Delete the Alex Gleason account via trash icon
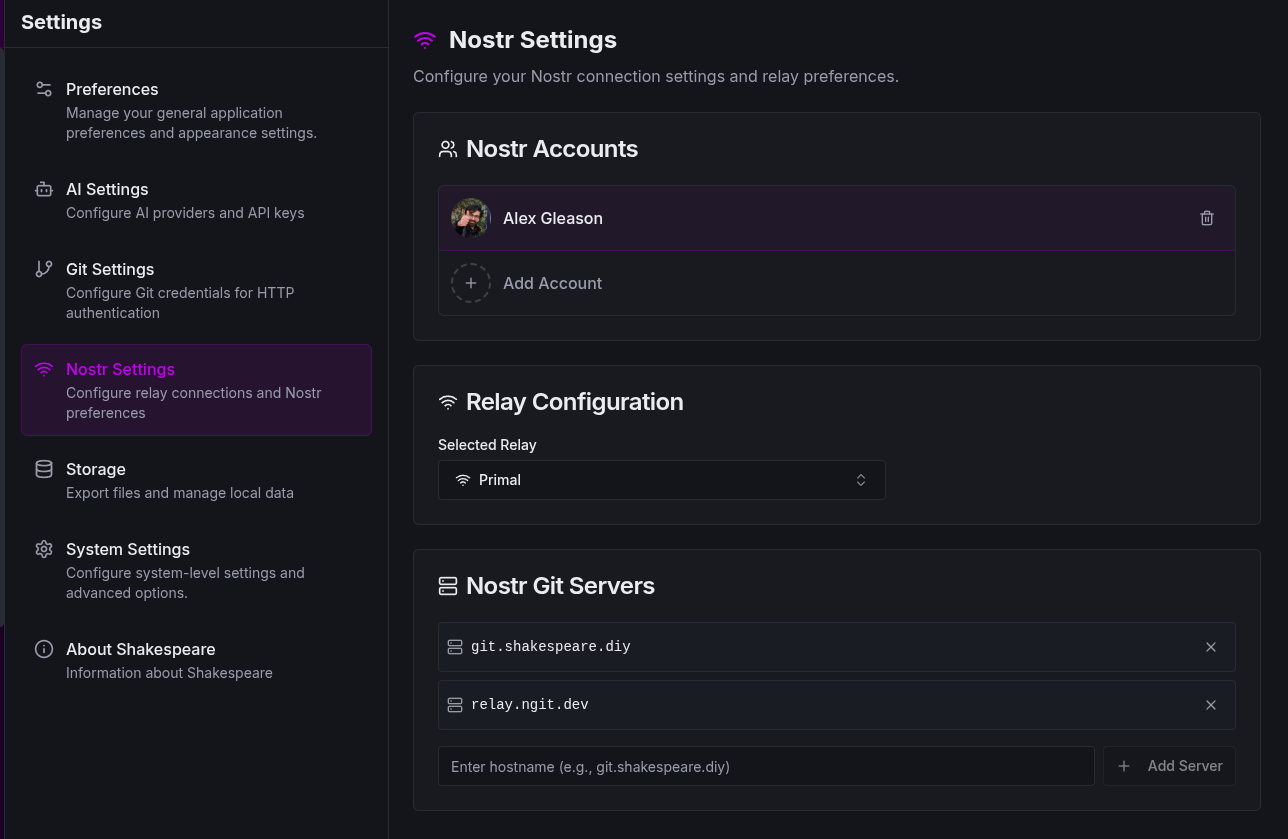This screenshot has height=839, width=1288. 1206,218
